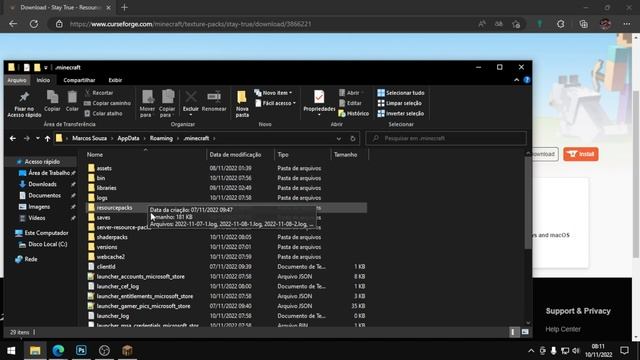The width and height of the screenshot is (640, 360).
Task: Open Photoshop from taskbar
Action: pos(81,350)
